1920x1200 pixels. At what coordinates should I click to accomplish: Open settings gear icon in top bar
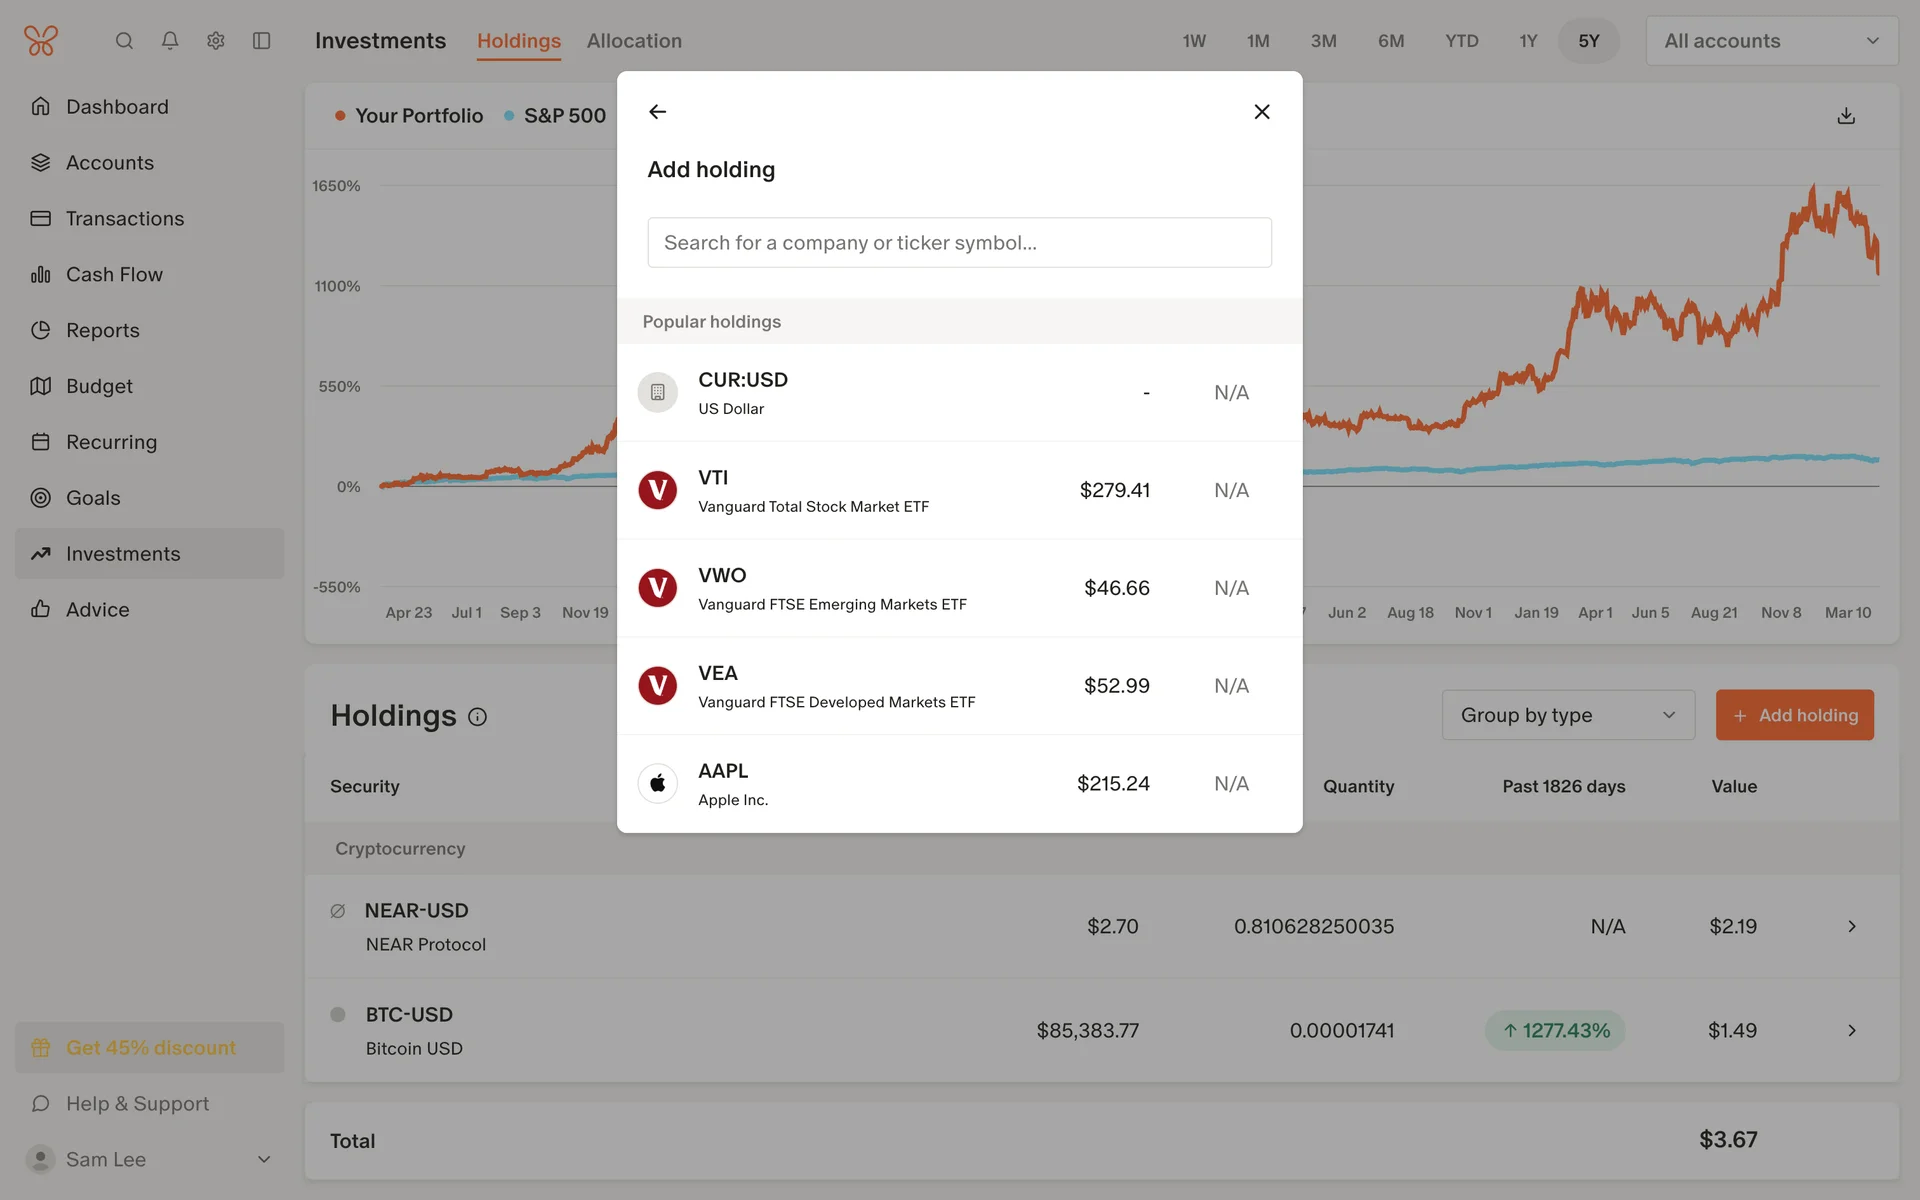[216, 41]
